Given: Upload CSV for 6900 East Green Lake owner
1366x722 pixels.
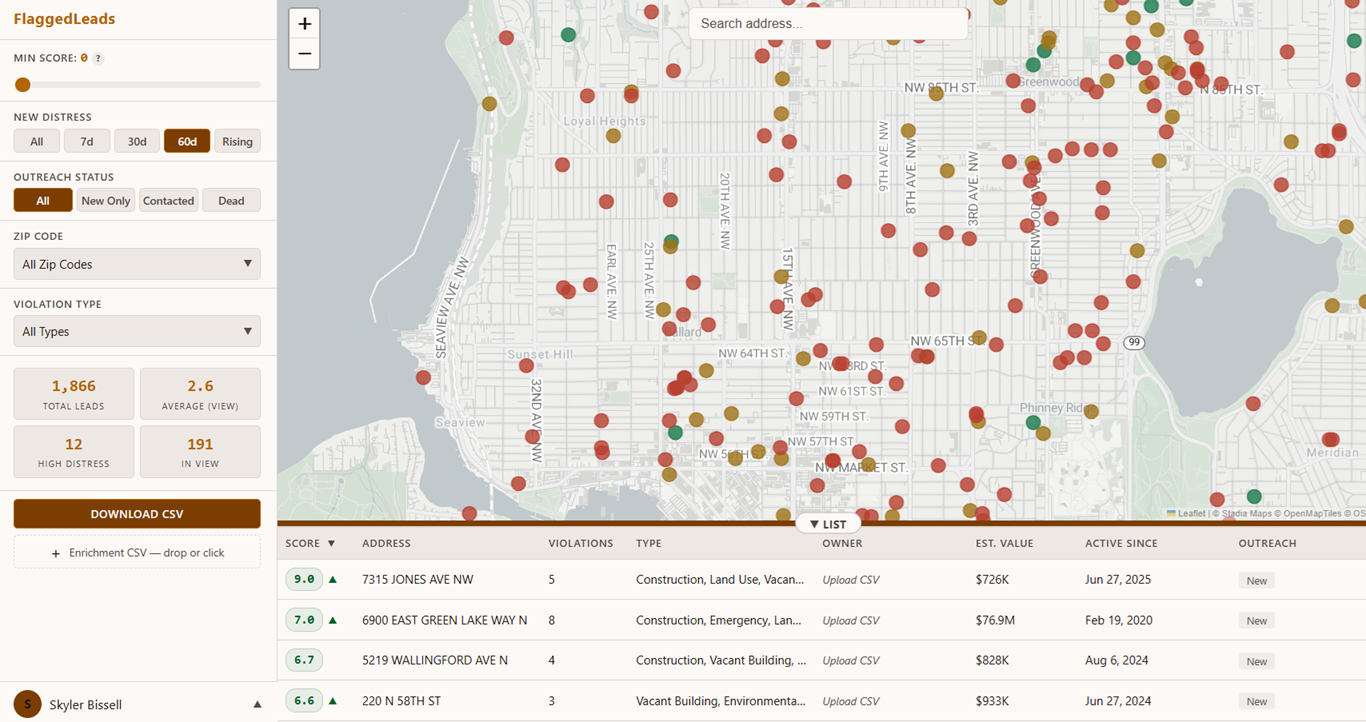Looking at the screenshot, I should (850, 620).
